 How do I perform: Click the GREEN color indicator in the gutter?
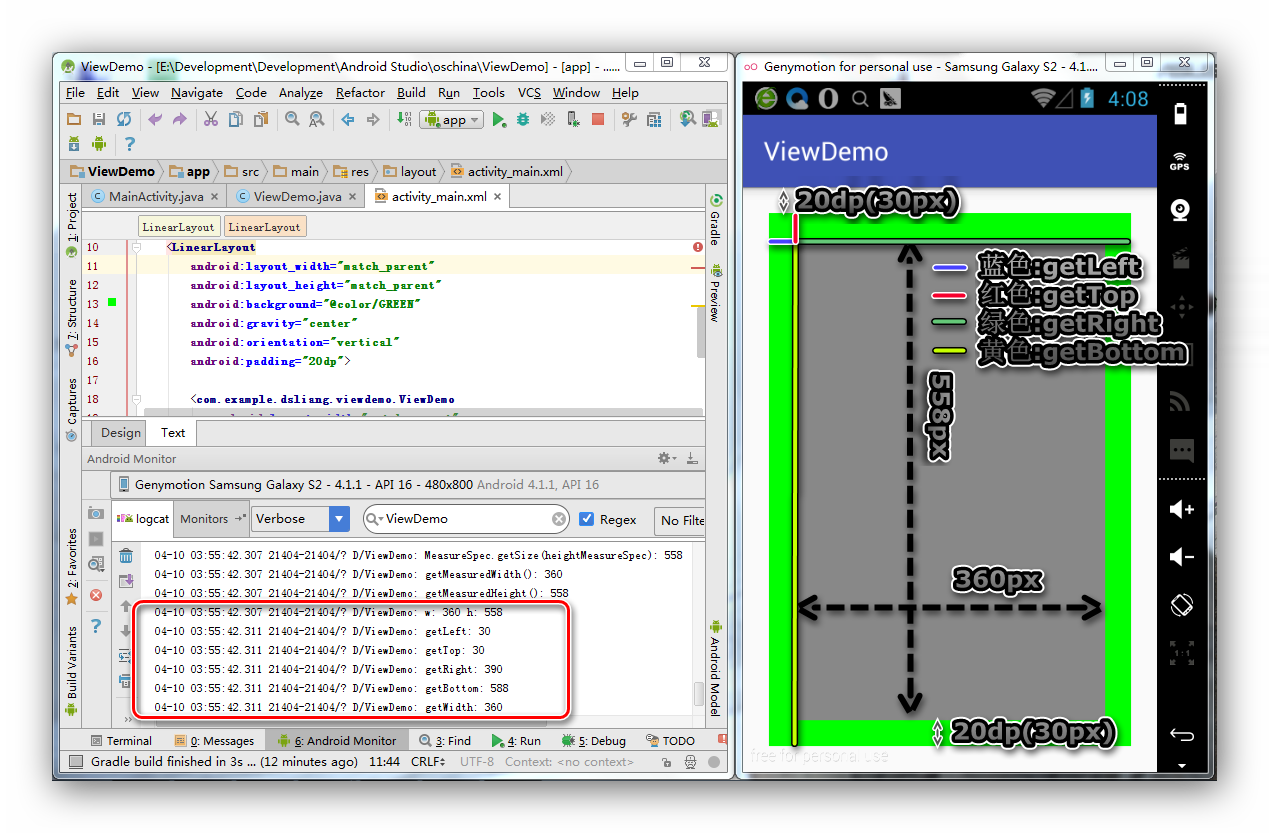point(112,302)
